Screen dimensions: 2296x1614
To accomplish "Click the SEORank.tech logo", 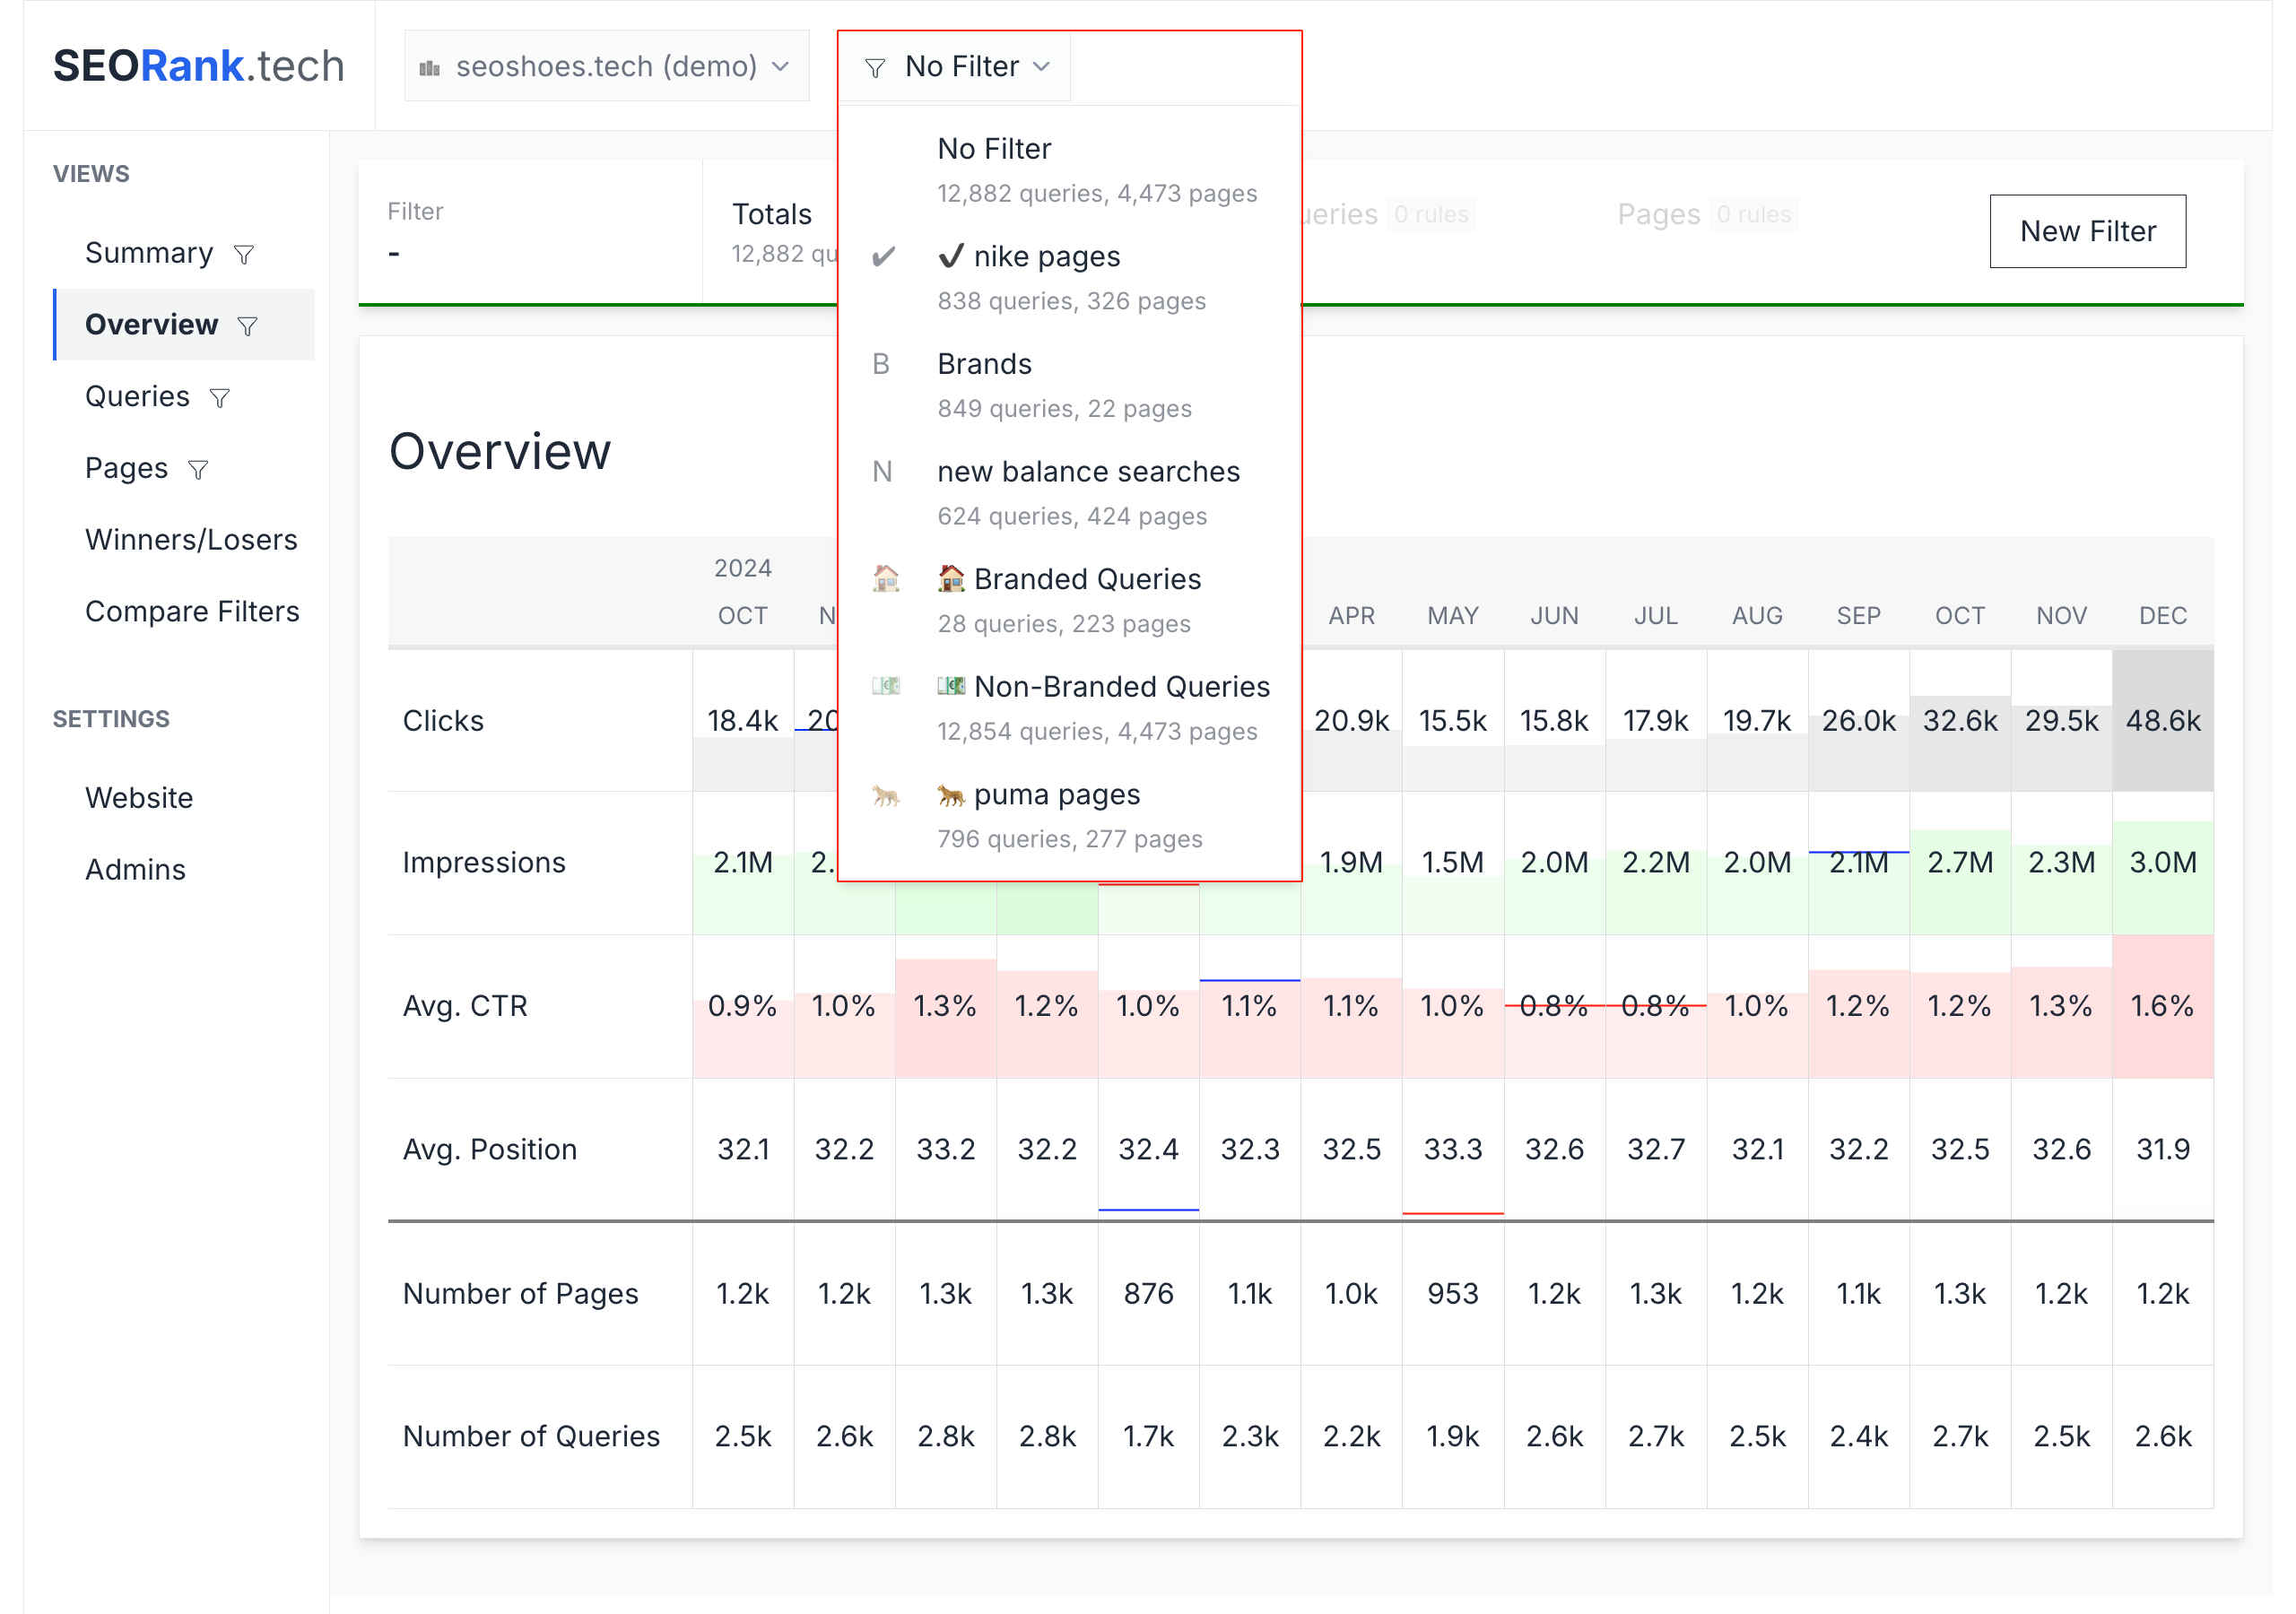I will point(198,66).
